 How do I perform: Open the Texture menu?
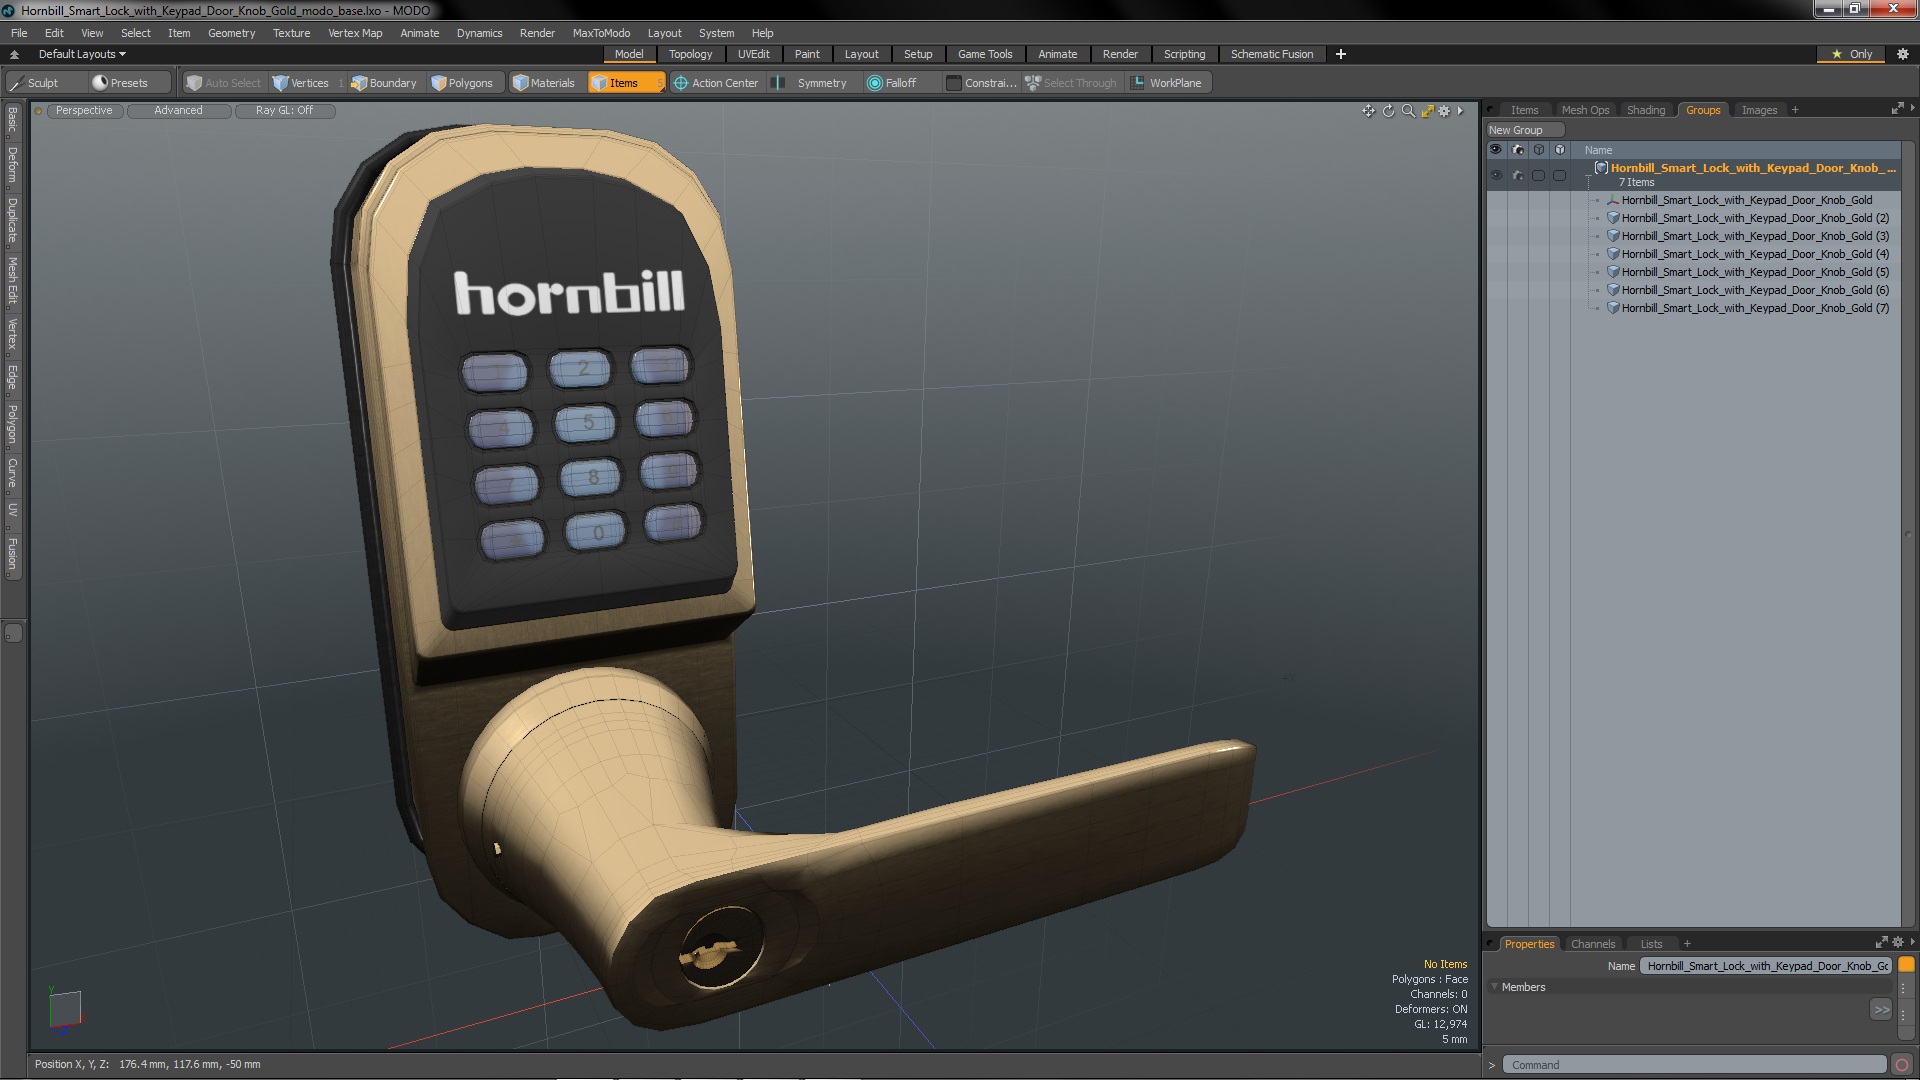coord(291,33)
